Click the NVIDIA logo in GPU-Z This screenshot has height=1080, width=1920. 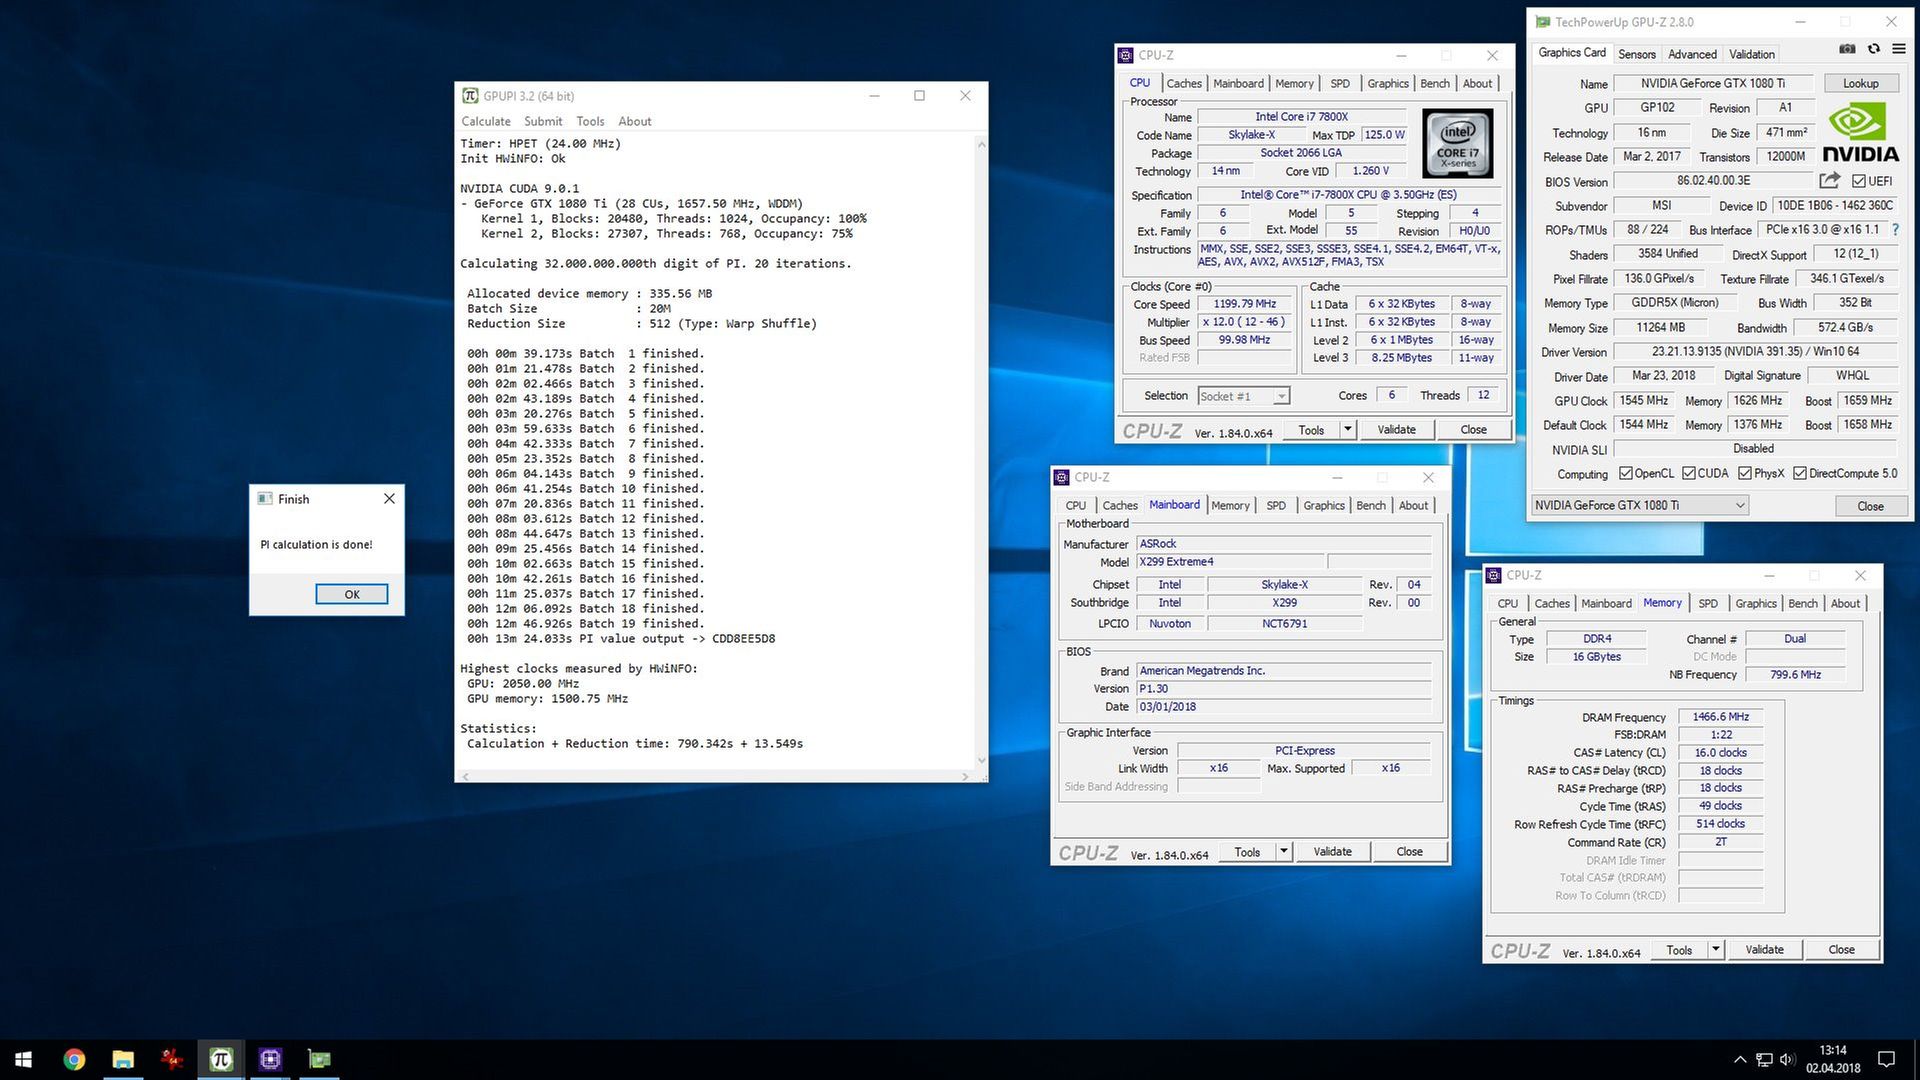coord(1860,134)
